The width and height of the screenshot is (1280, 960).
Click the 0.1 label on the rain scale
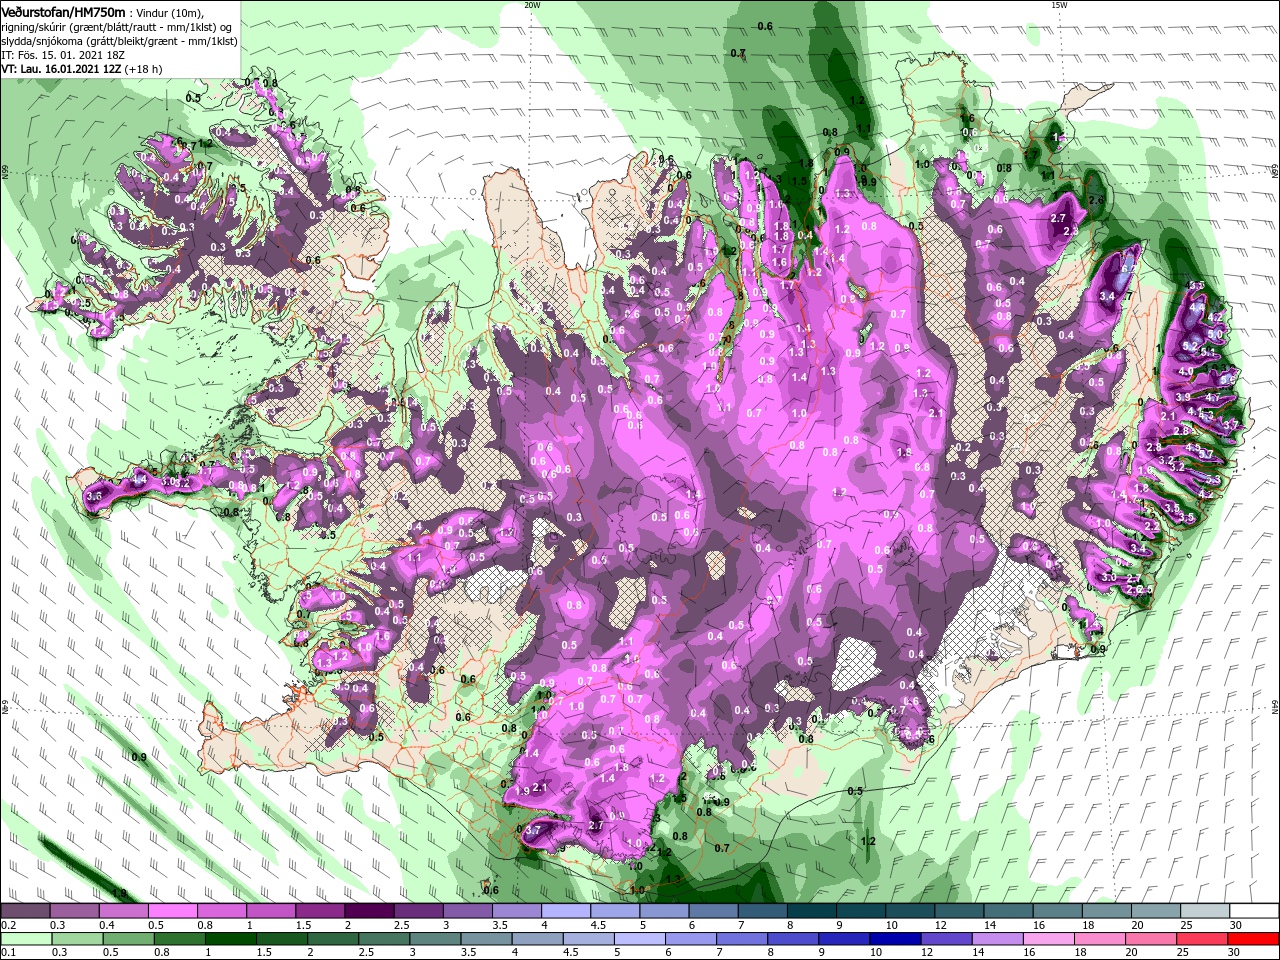point(8,953)
